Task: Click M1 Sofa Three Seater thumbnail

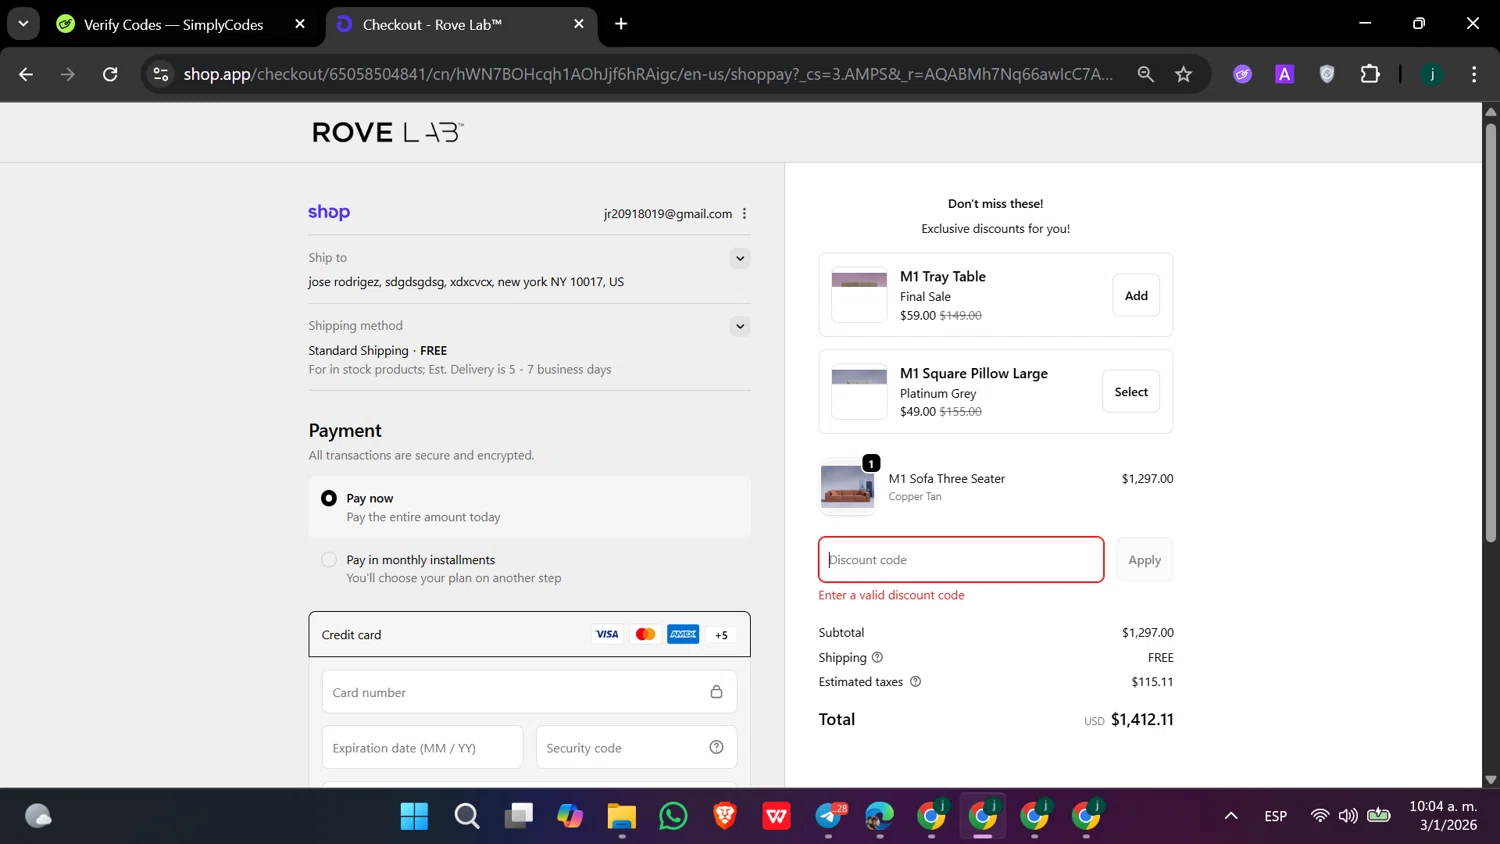Action: (847, 487)
